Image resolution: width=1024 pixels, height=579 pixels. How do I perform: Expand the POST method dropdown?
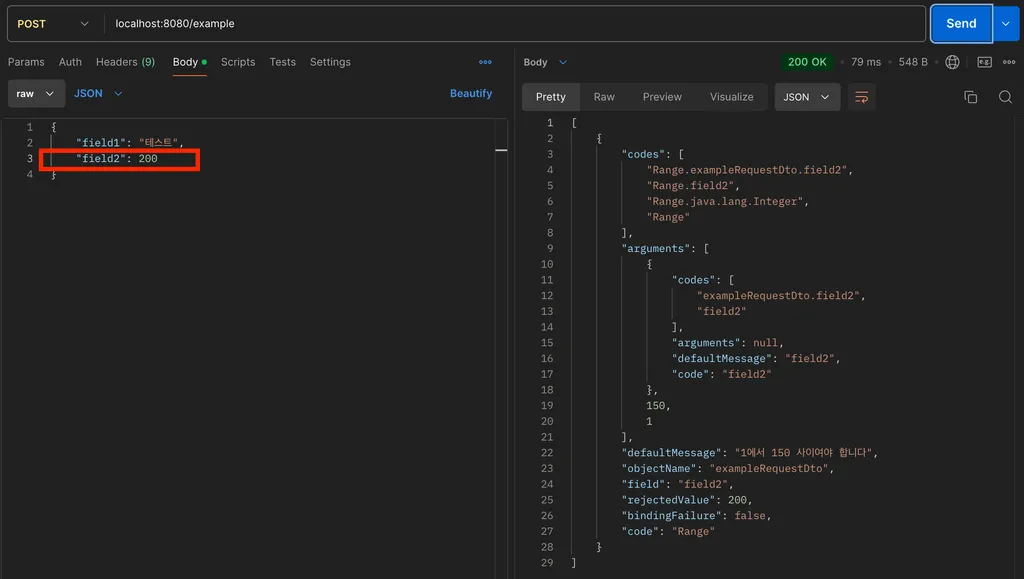pyautogui.click(x=53, y=23)
